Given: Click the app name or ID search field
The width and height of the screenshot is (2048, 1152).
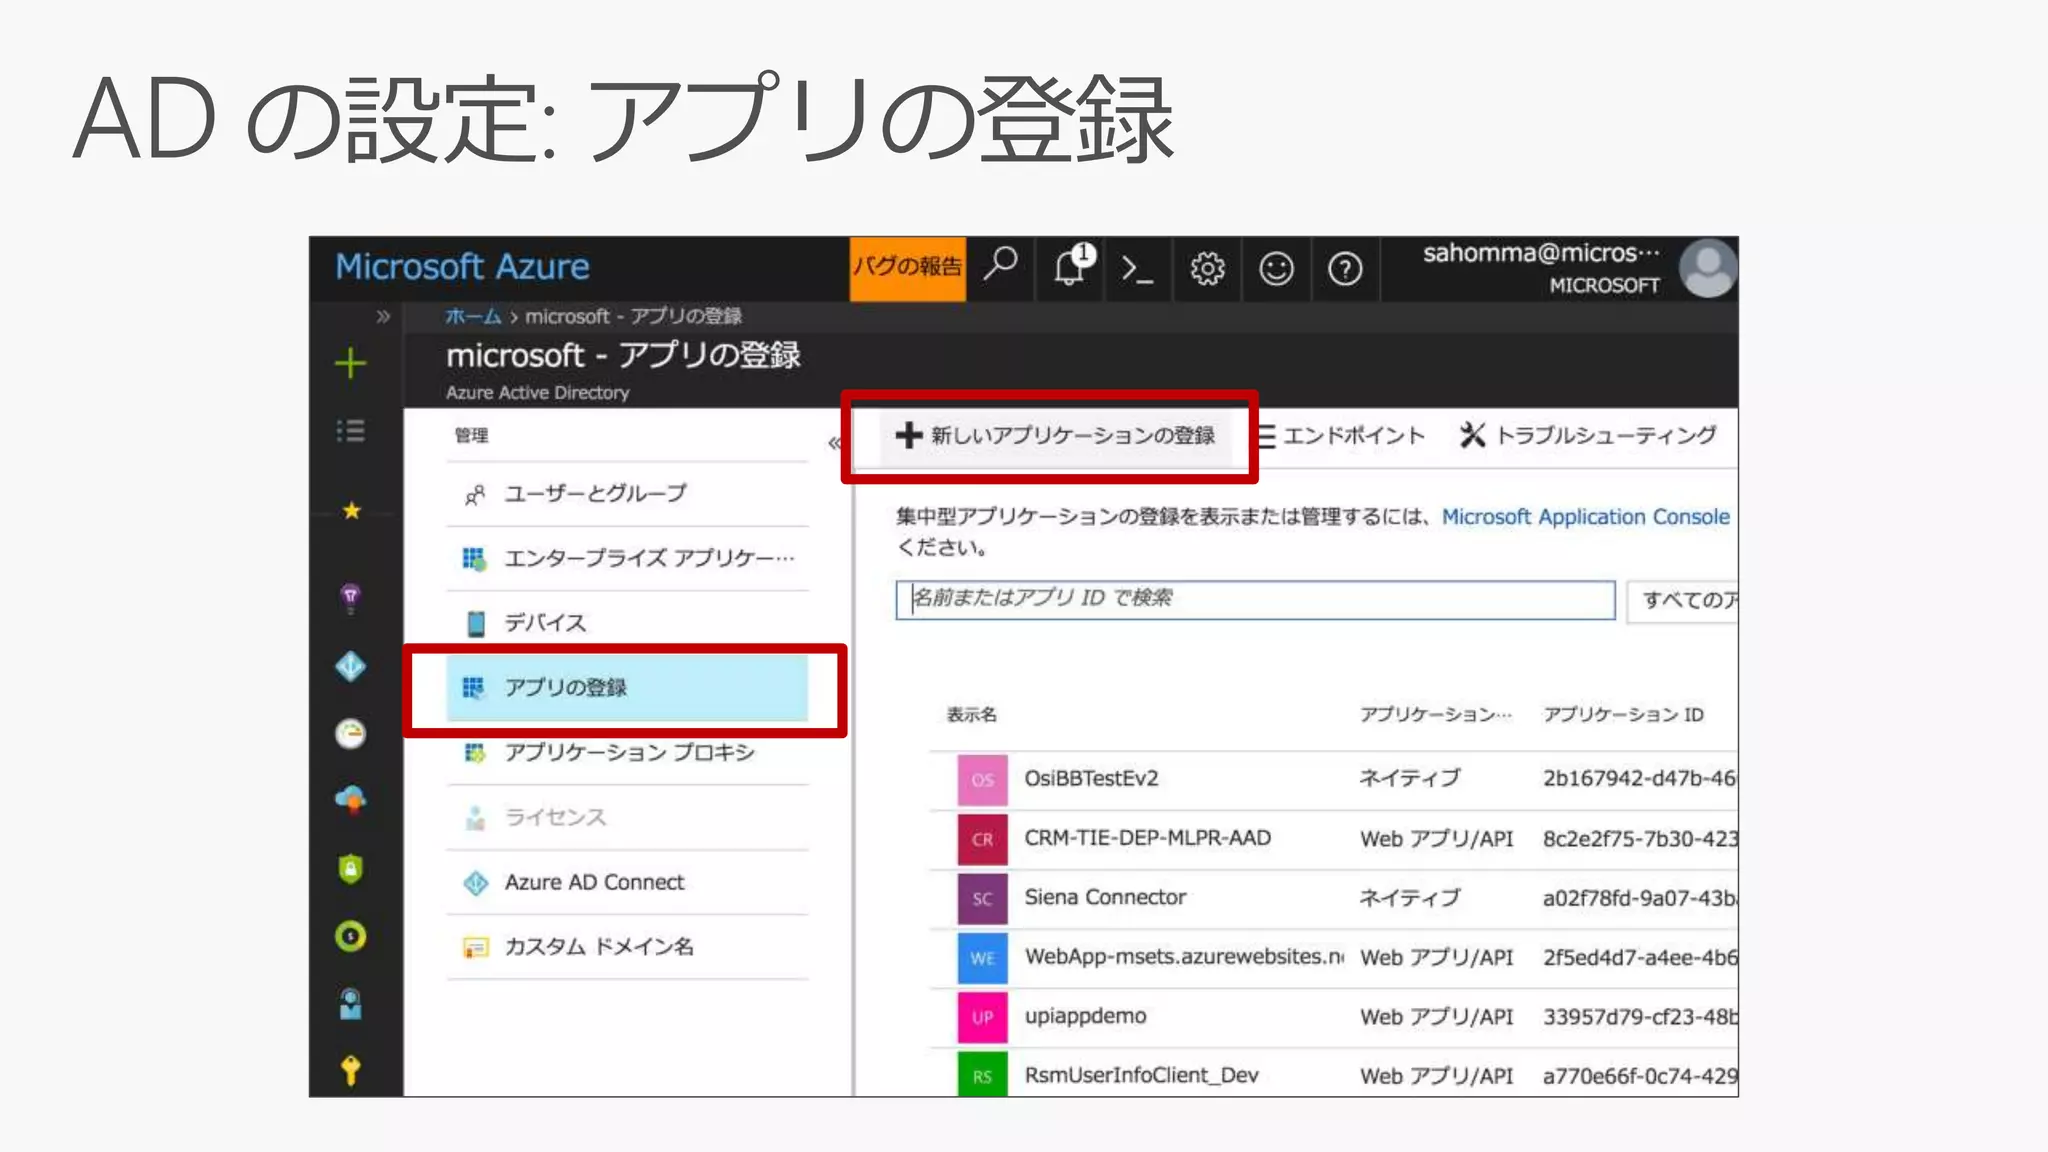Looking at the screenshot, I should [x=1254, y=599].
